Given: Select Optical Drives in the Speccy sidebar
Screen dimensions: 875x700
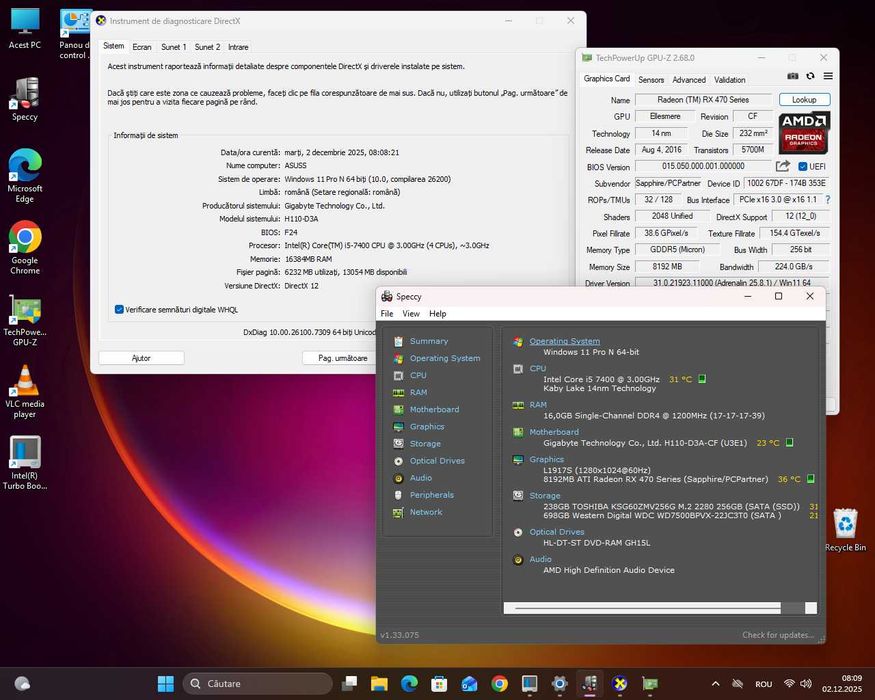Looking at the screenshot, I should pos(437,461).
